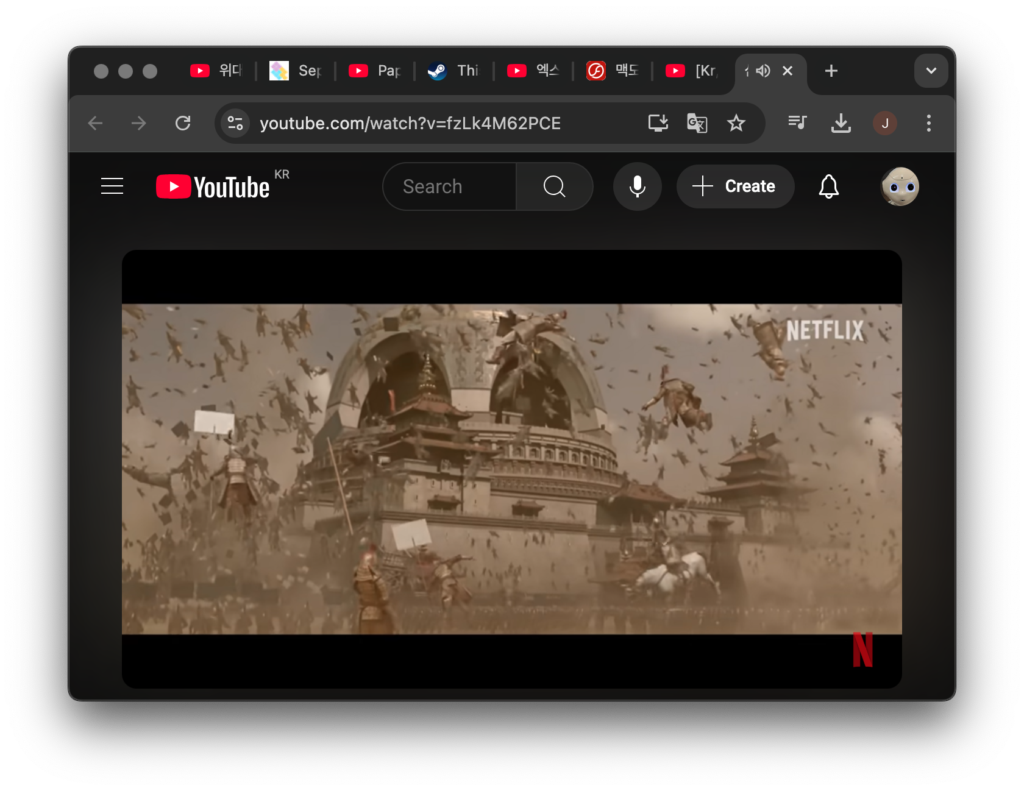Screen dimensions: 1024x791
Task: Click the Create button
Action: [735, 187]
